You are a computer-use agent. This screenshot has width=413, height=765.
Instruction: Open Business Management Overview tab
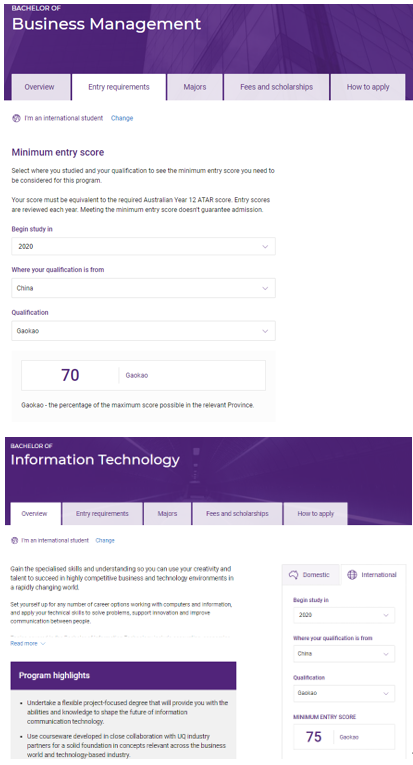tap(40, 87)
